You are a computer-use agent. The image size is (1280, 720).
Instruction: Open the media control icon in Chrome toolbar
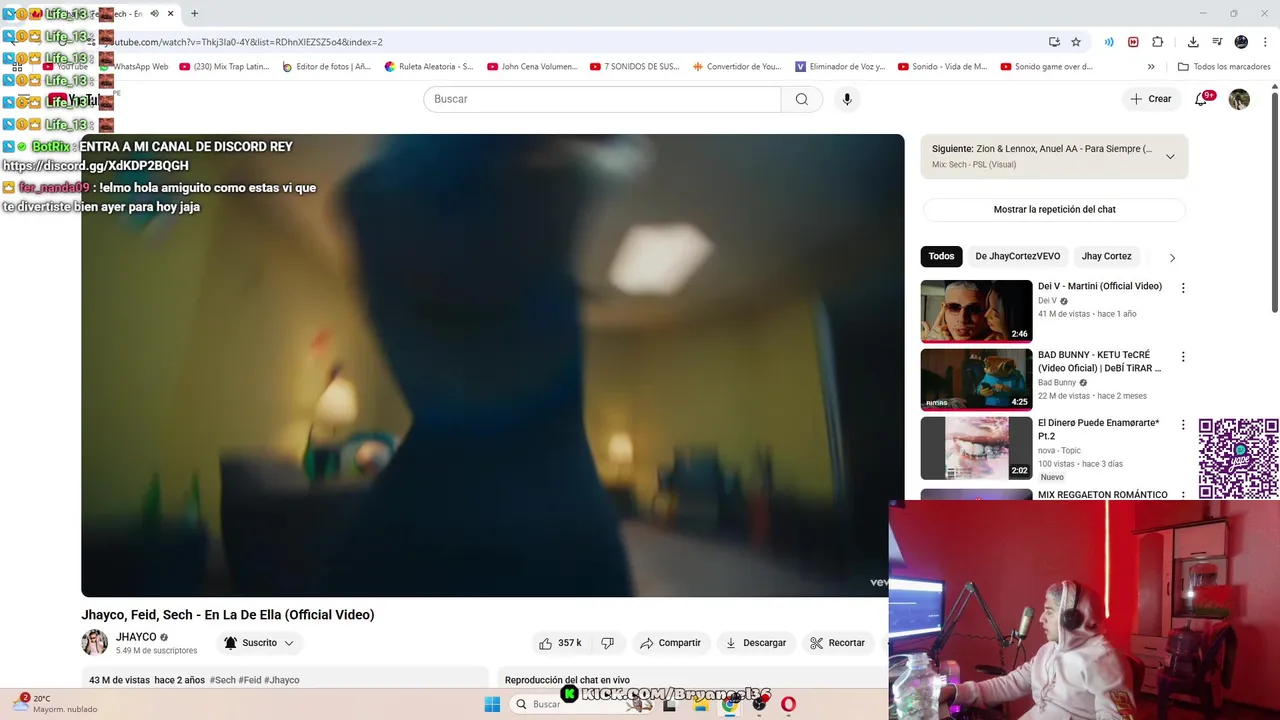click(1217, 42)
